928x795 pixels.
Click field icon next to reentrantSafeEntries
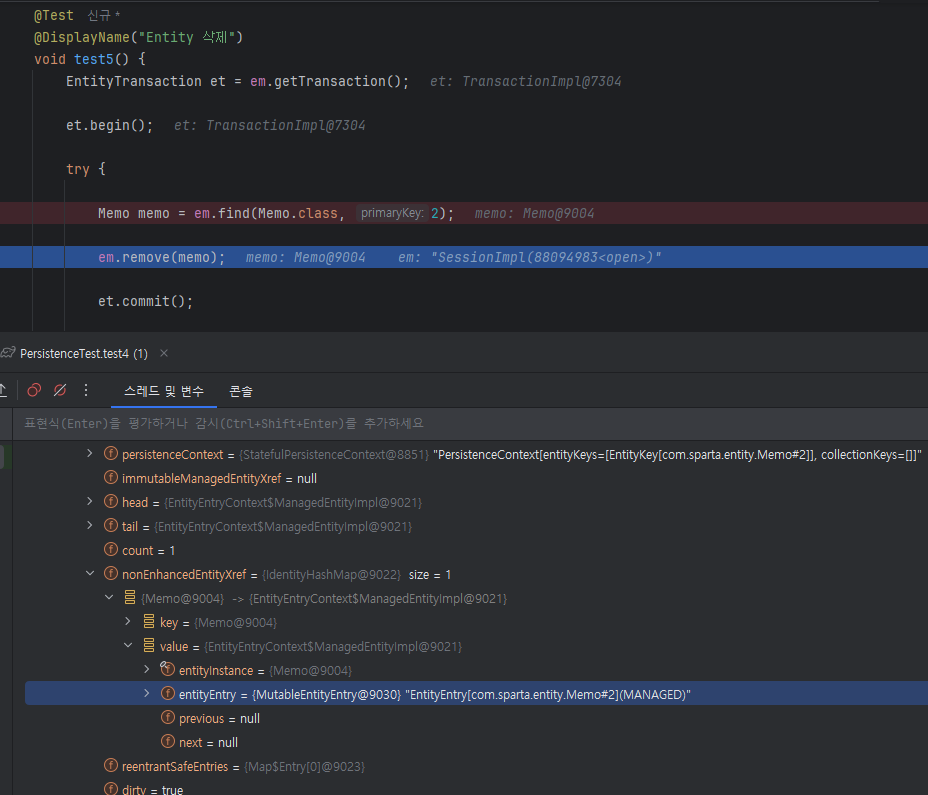click(x=111, y=765)
